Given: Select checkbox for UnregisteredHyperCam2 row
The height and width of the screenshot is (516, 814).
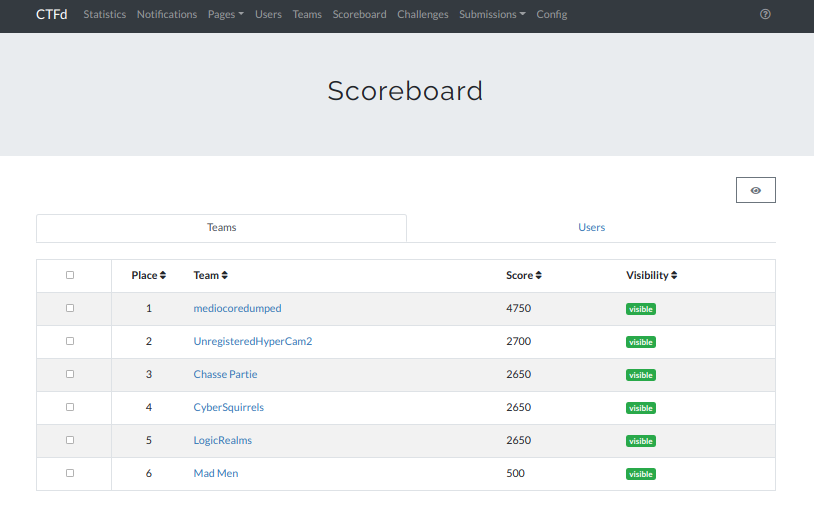Looking at the screenshot, I should (x=70, y=341).
